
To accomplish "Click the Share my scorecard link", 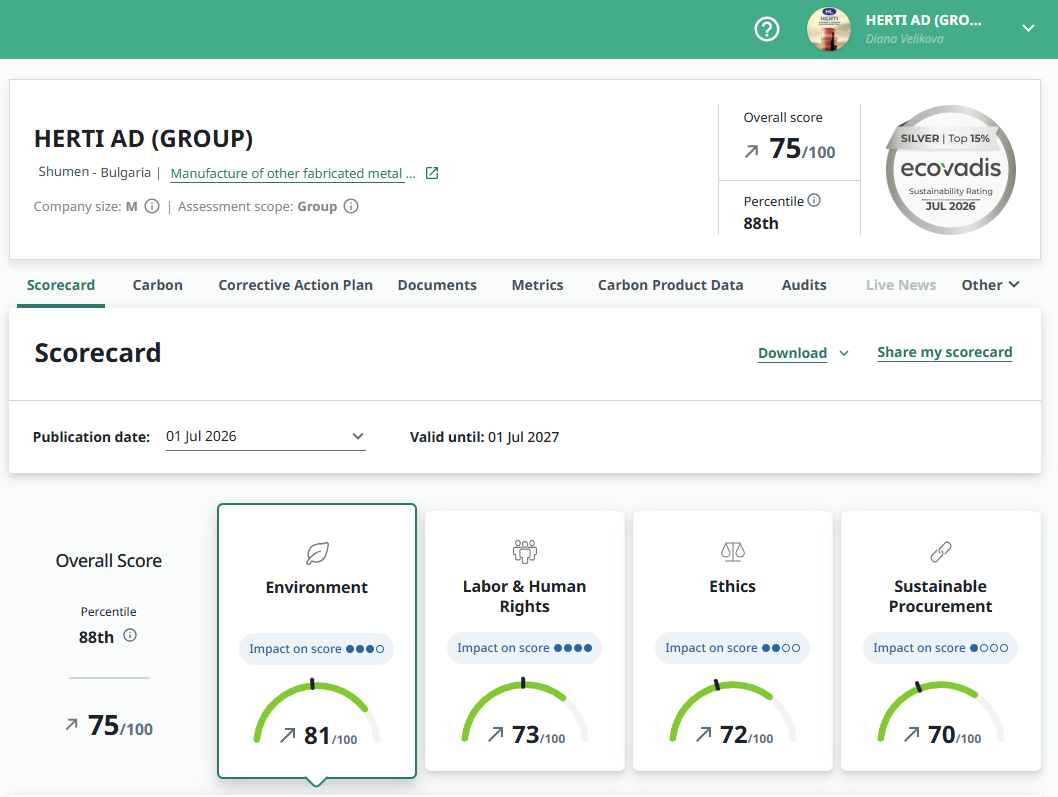I will pos(945,352).
